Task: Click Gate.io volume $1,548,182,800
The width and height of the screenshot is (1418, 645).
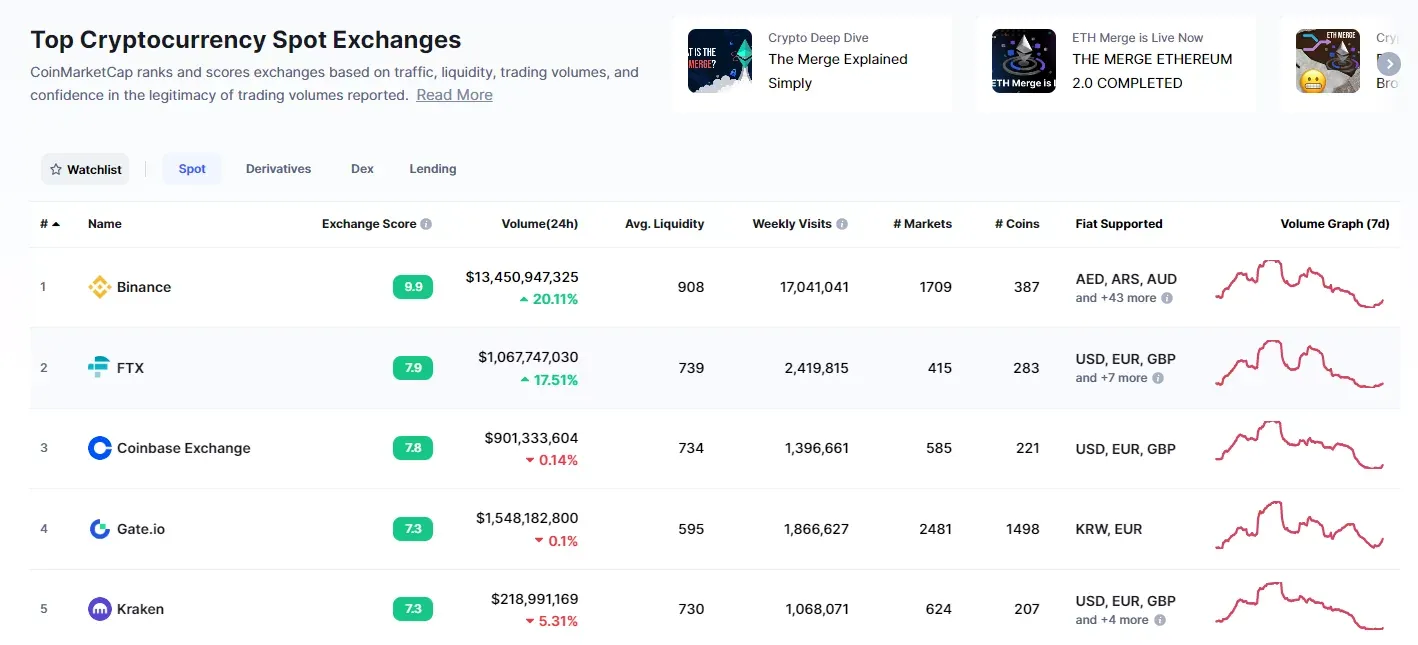Action: click(527, 518)
